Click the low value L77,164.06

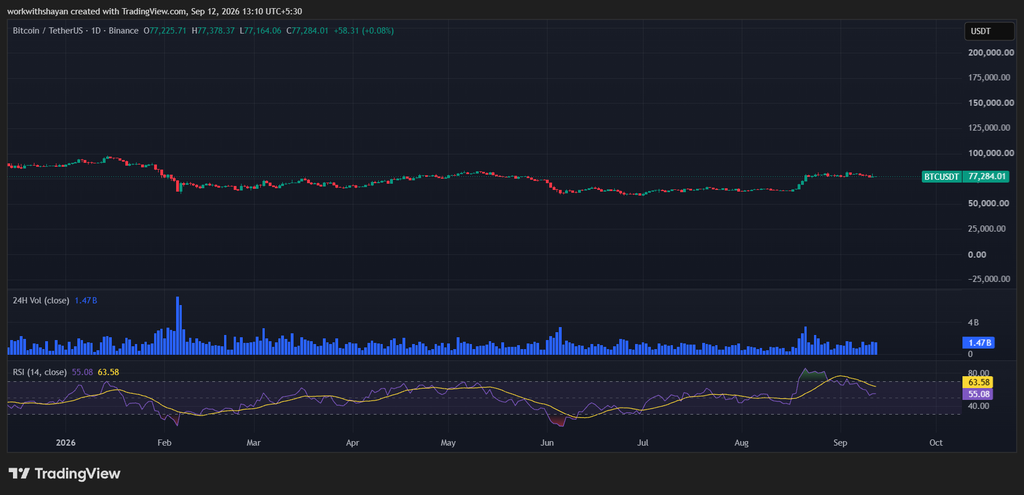263,31
